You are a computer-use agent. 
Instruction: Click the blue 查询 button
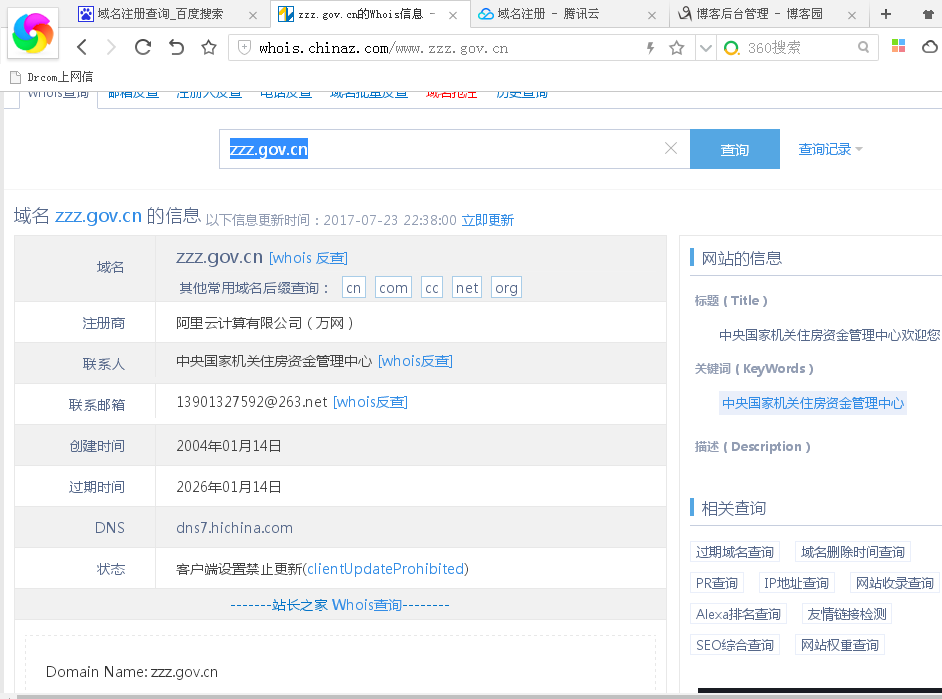coord(735,149)
